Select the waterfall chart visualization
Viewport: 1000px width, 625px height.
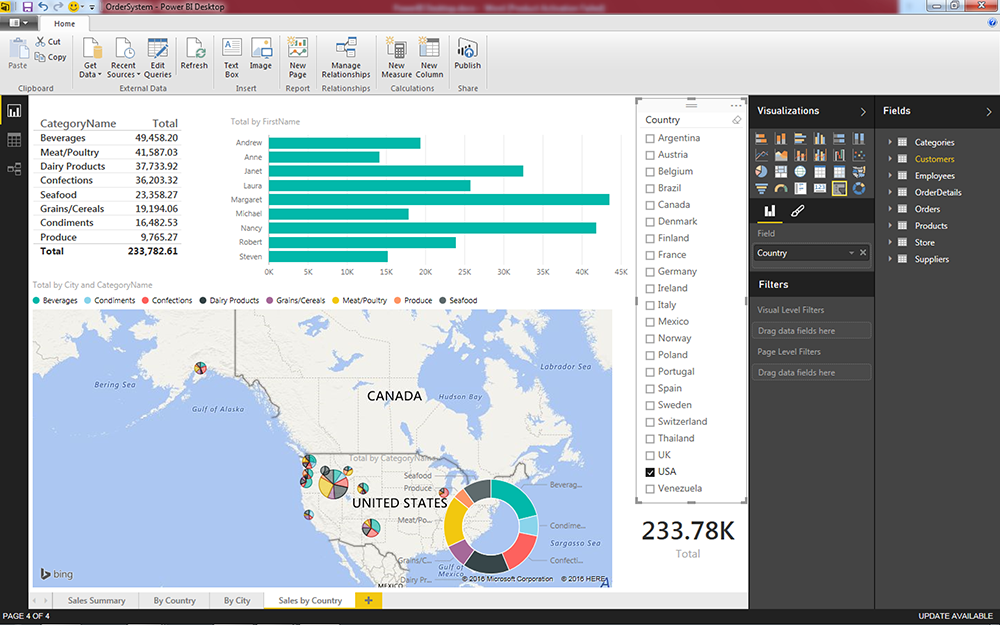(839, 155)
